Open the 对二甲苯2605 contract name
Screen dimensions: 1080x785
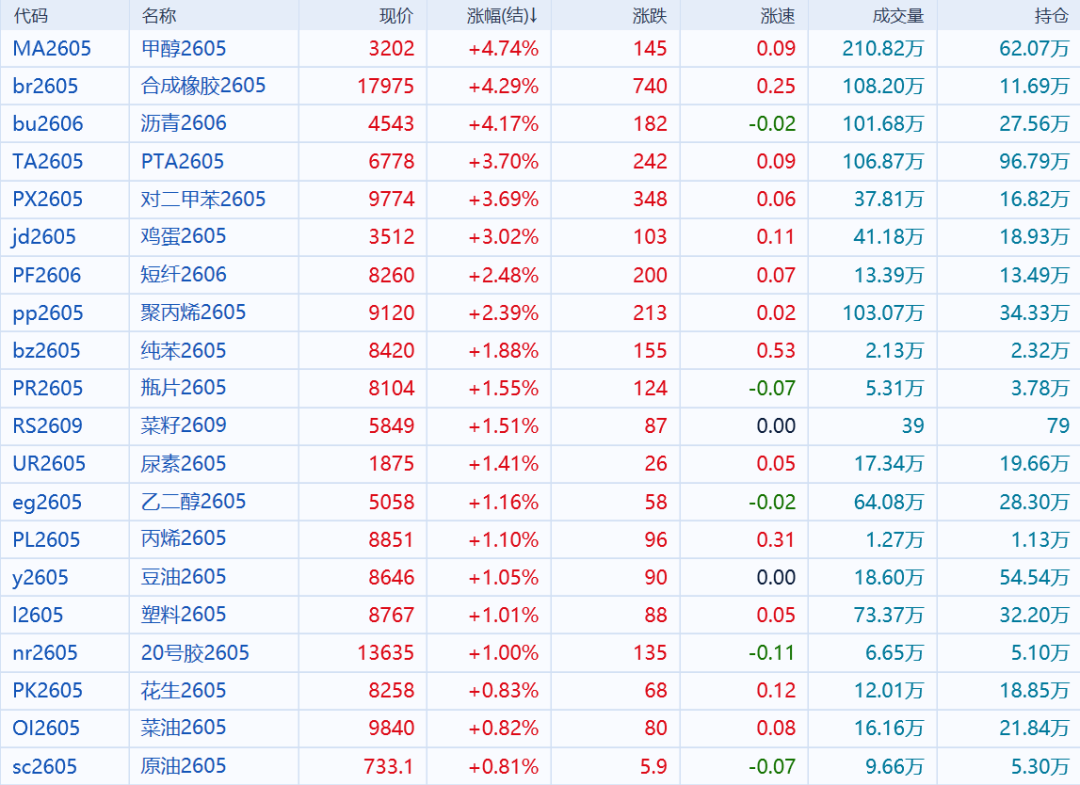tap(203, 199)
